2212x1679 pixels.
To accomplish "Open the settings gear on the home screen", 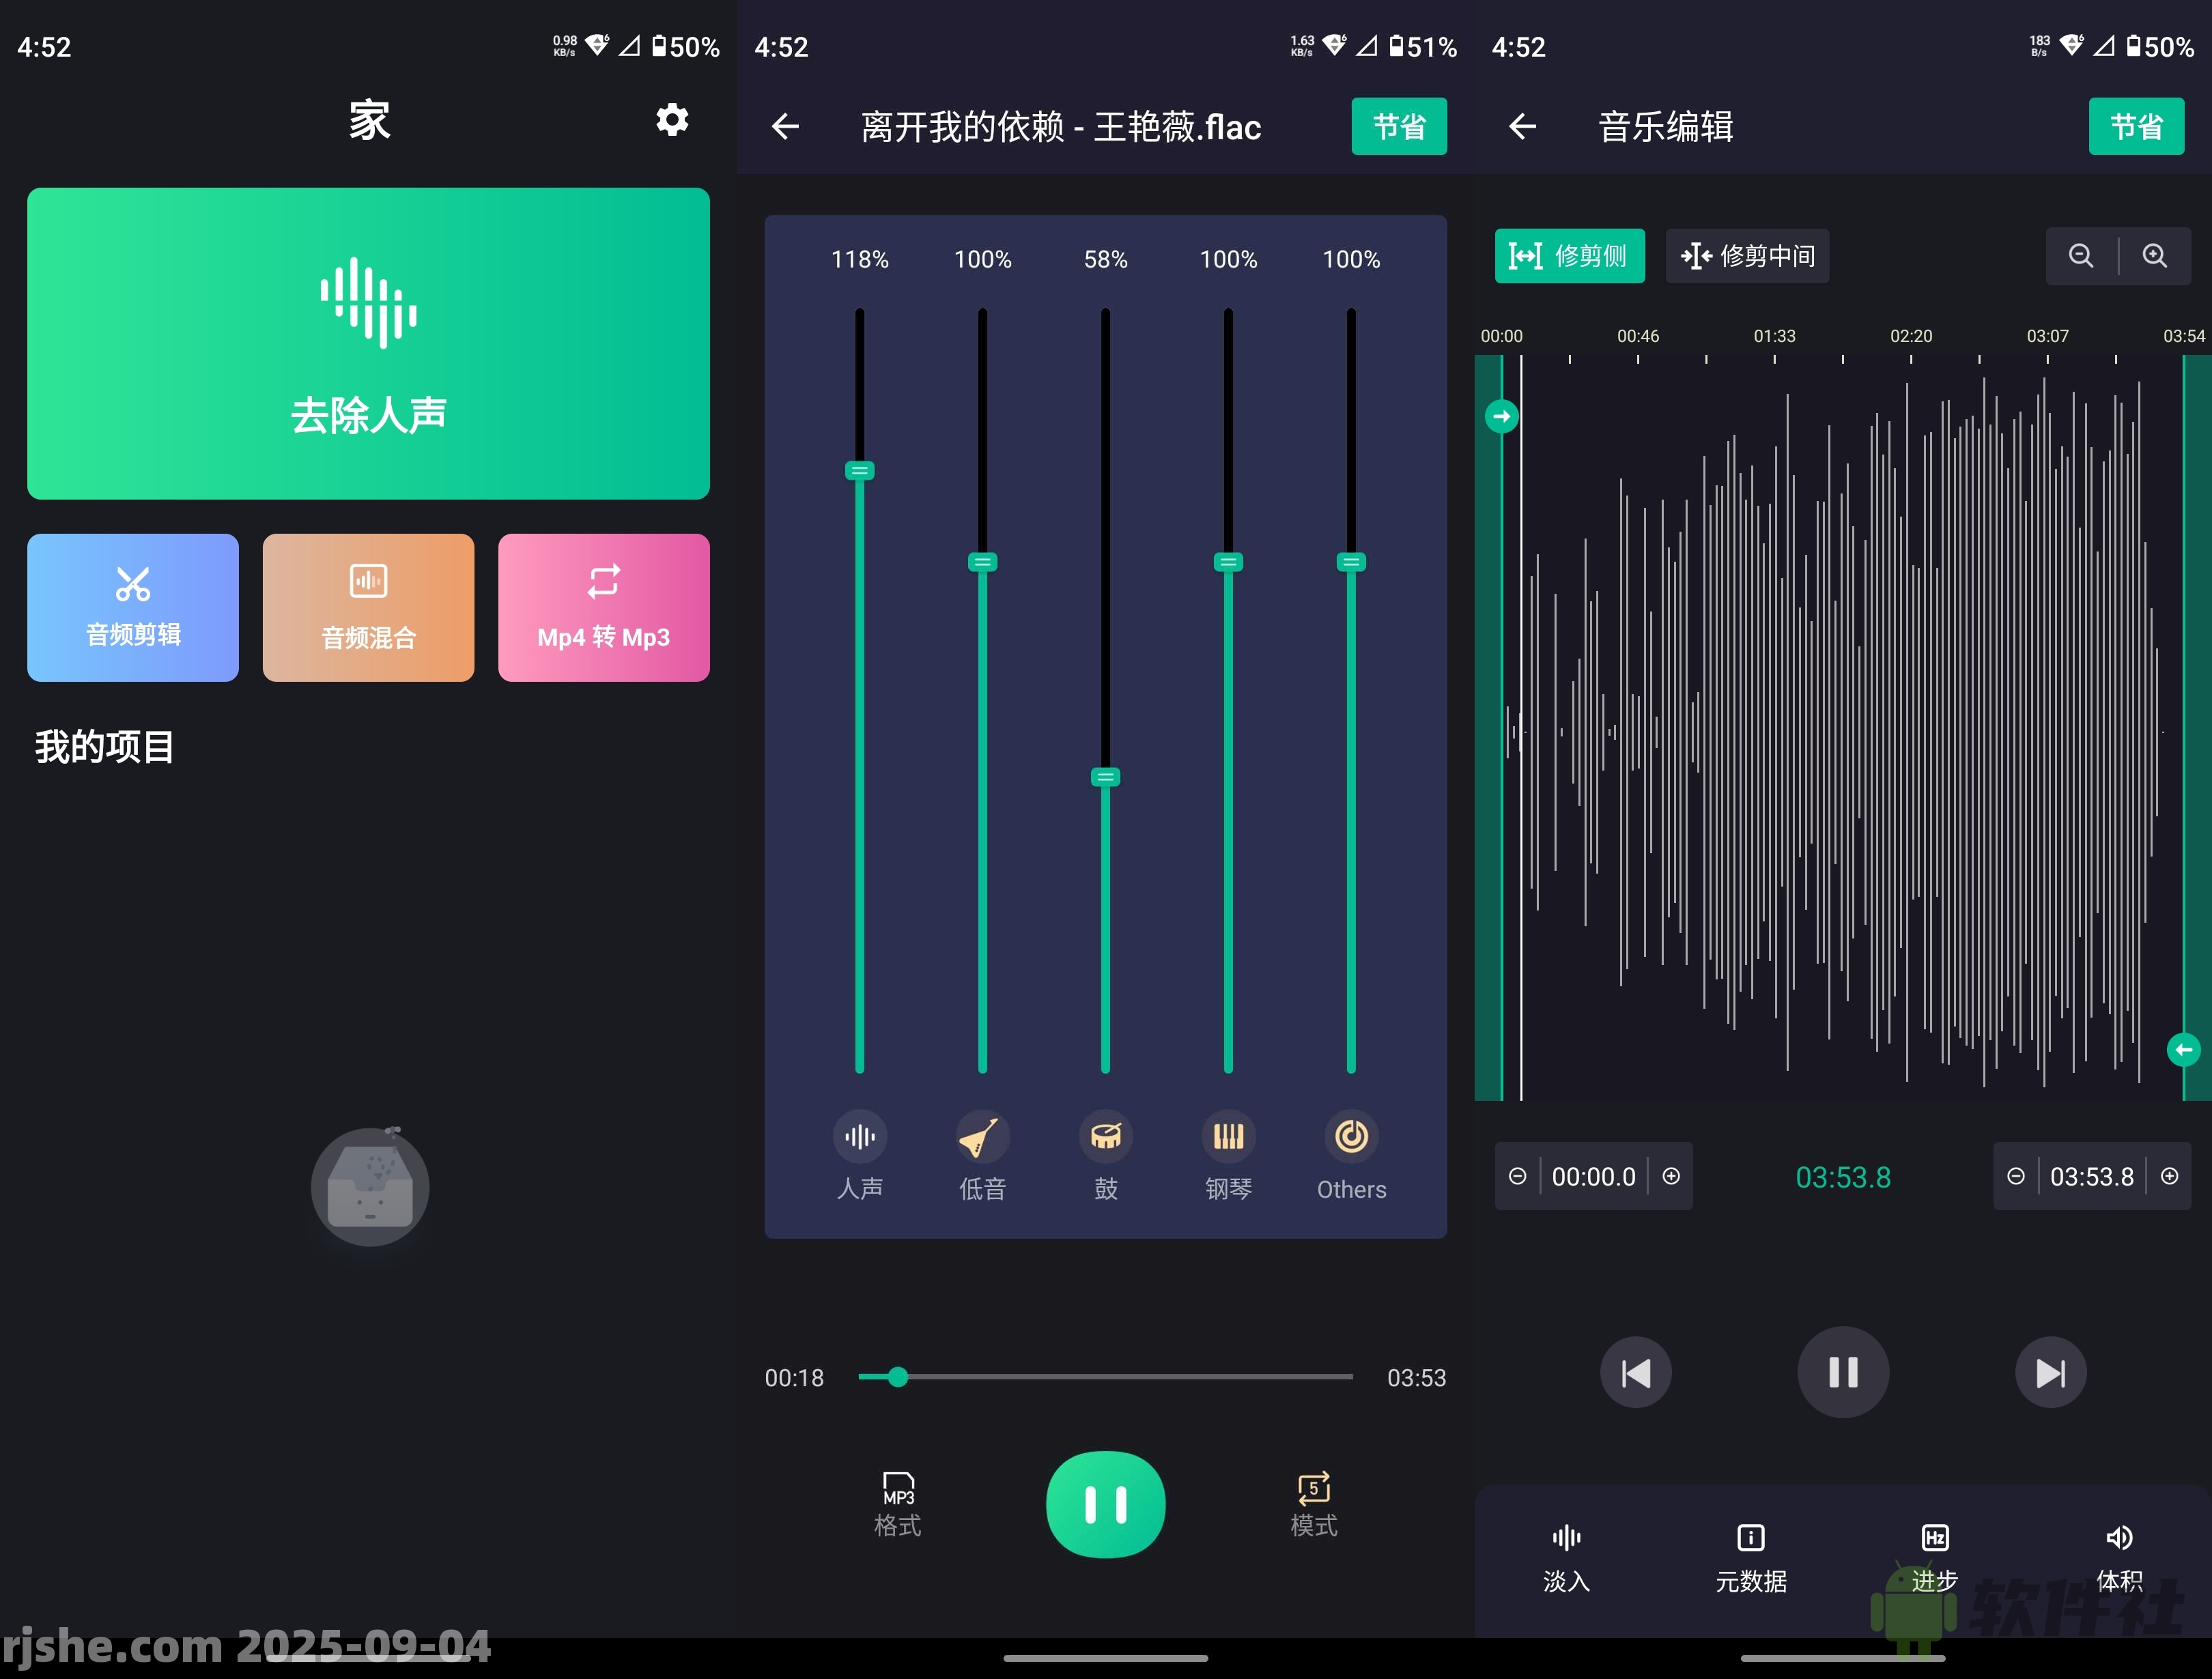I will click(x=672, y=120).
